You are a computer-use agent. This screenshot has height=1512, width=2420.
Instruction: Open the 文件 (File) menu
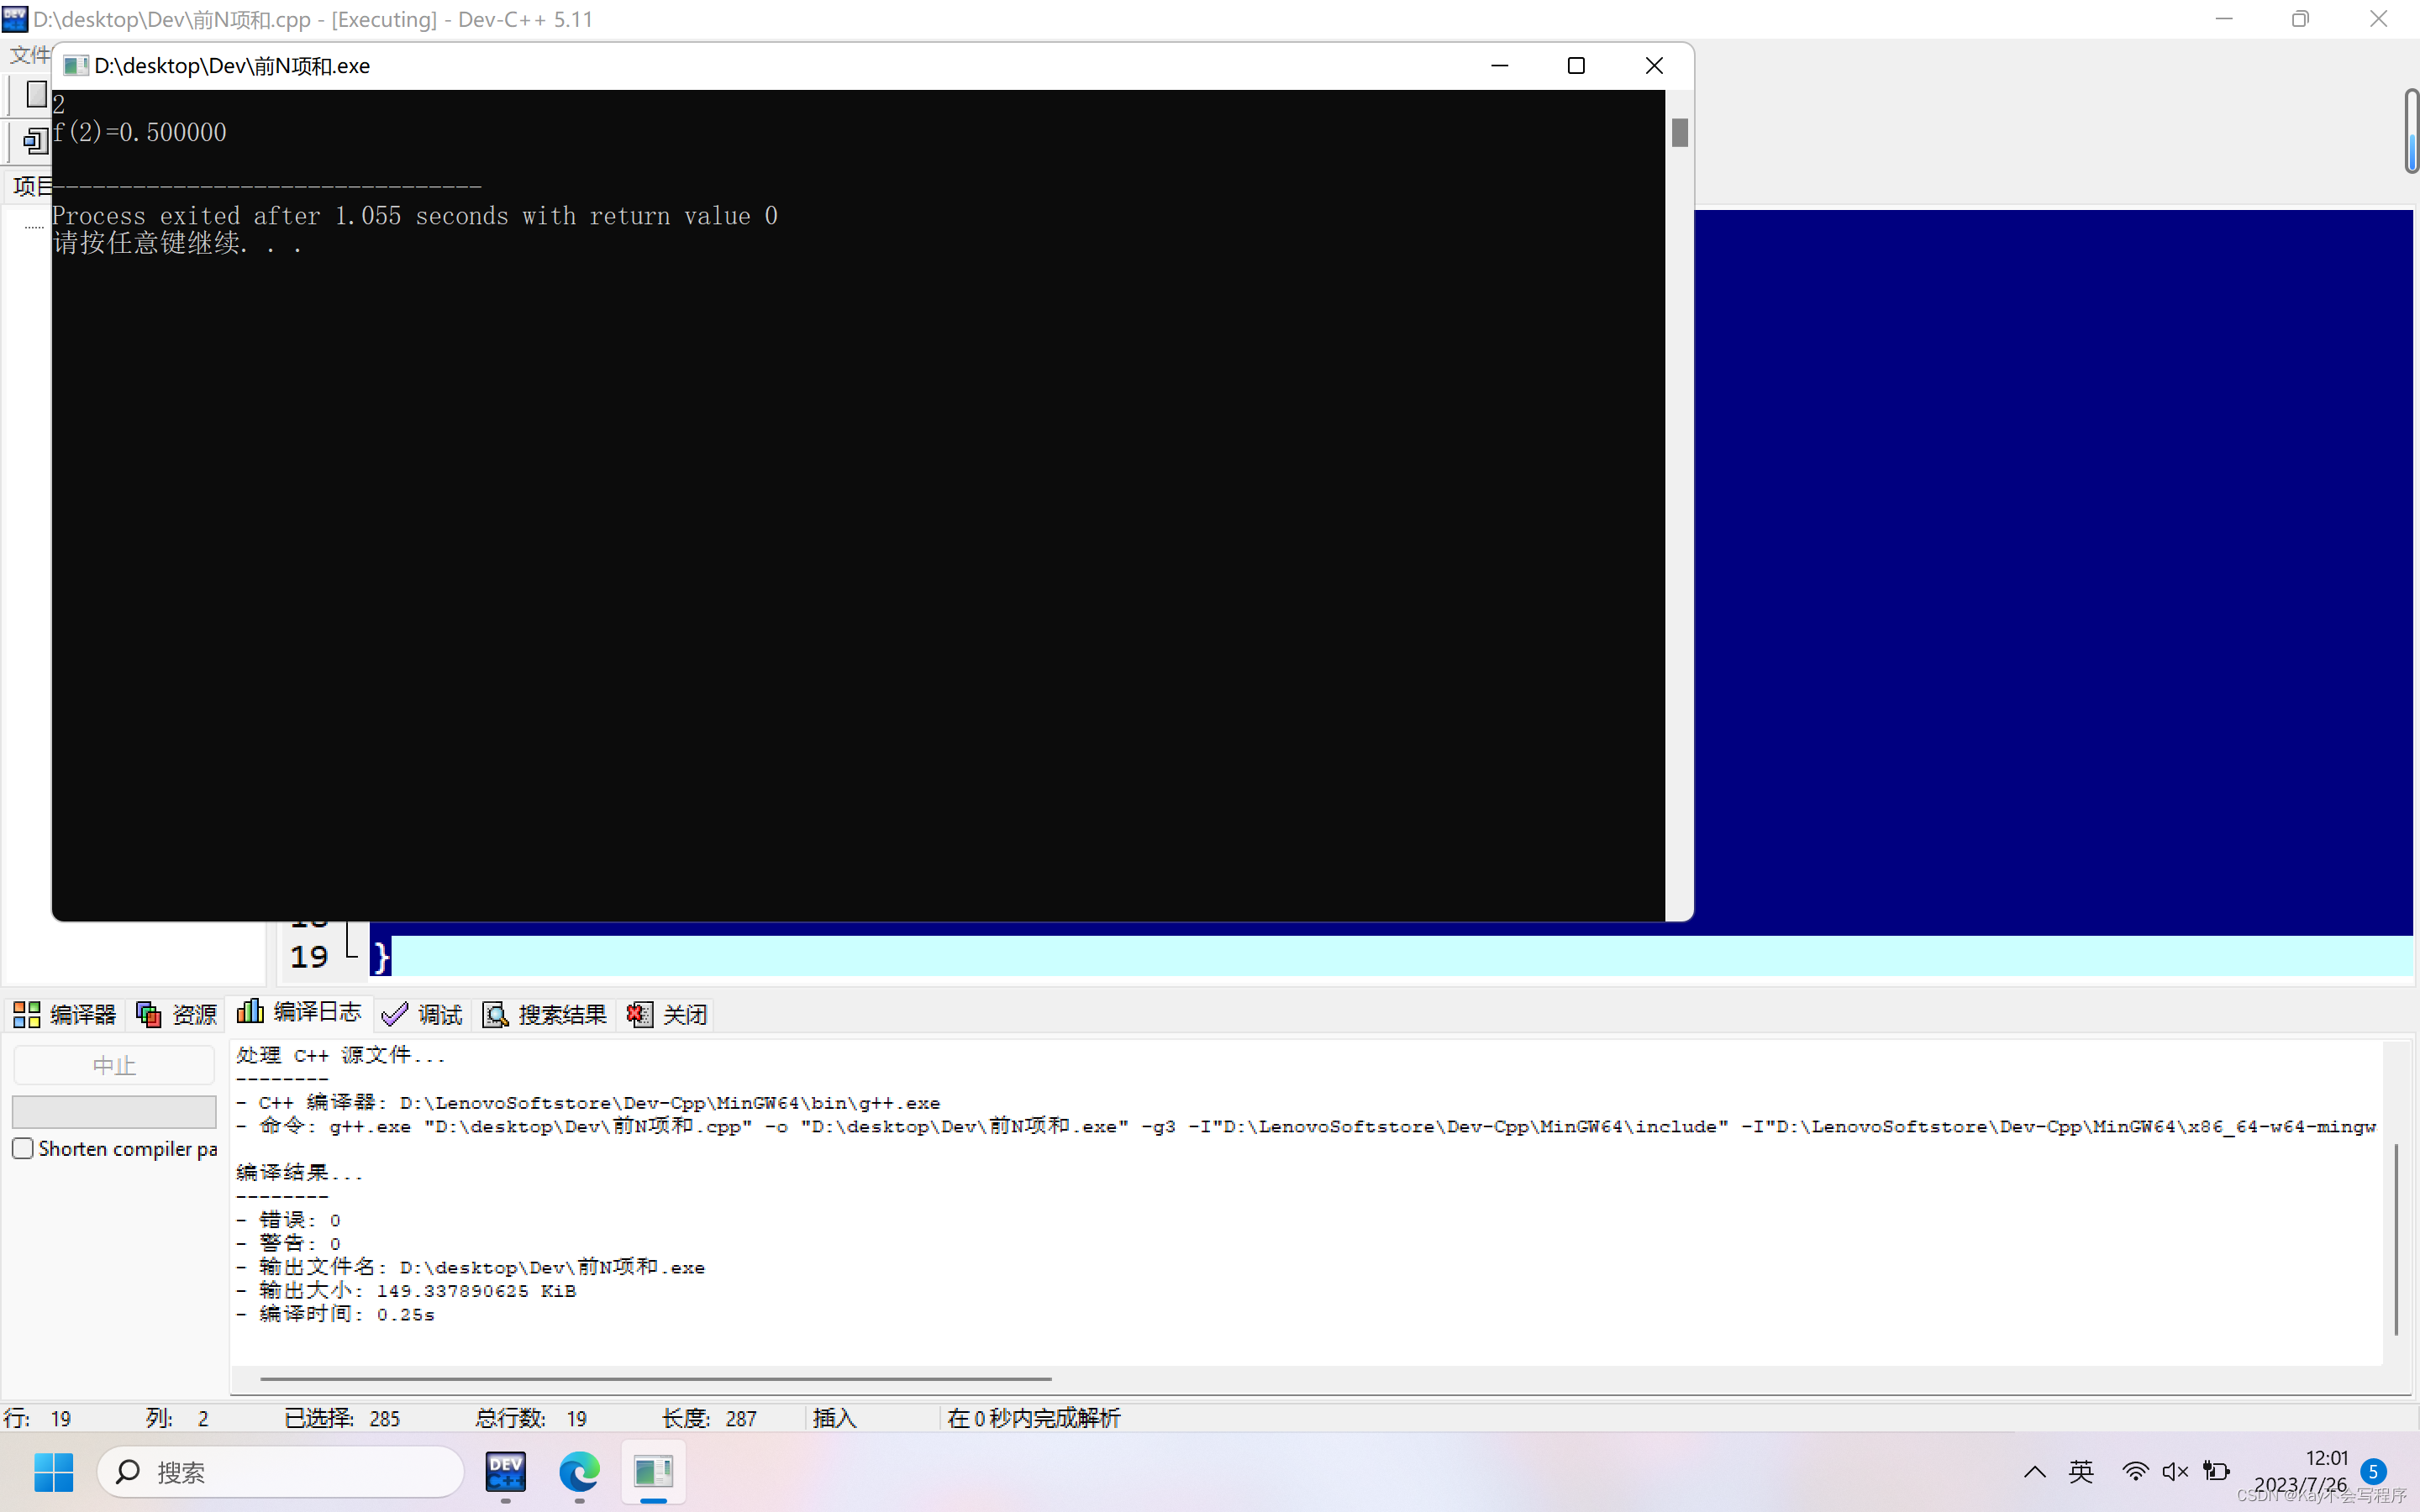tap(29, 54)
